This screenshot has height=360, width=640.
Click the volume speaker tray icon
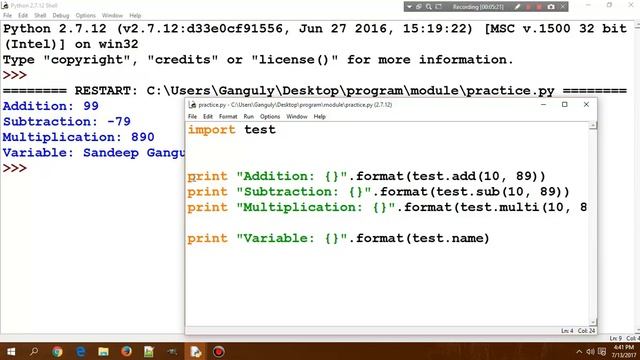tap(590, 351)
